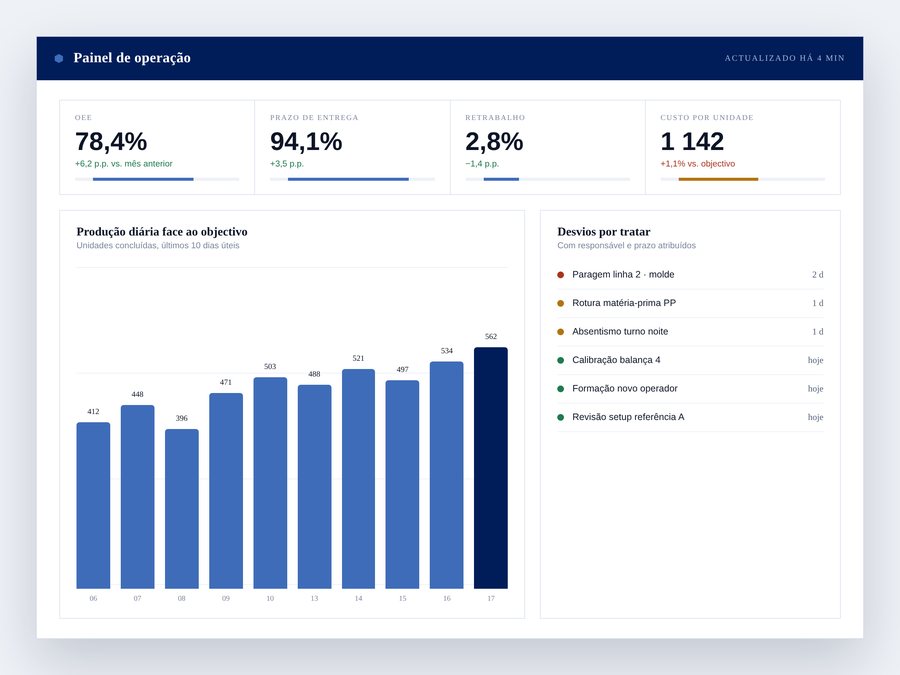Select the Custo por unidade 1 142 card
This screenshot has height=675, width=900.
(743, 148)
